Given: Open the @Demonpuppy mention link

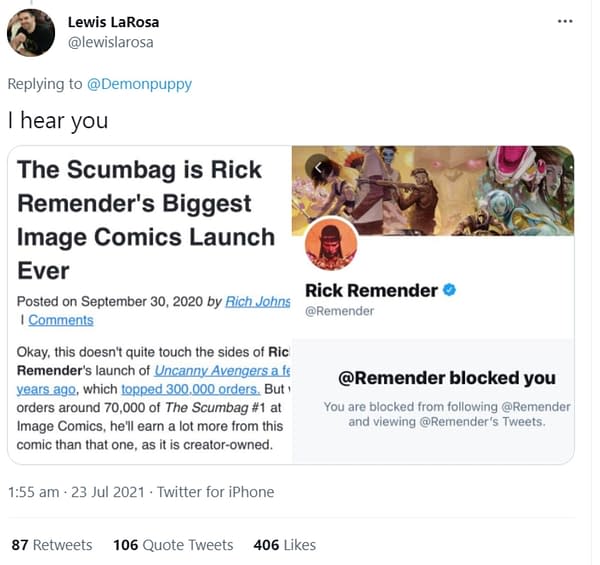Looking at the screenshot, I should coord(139,84).
